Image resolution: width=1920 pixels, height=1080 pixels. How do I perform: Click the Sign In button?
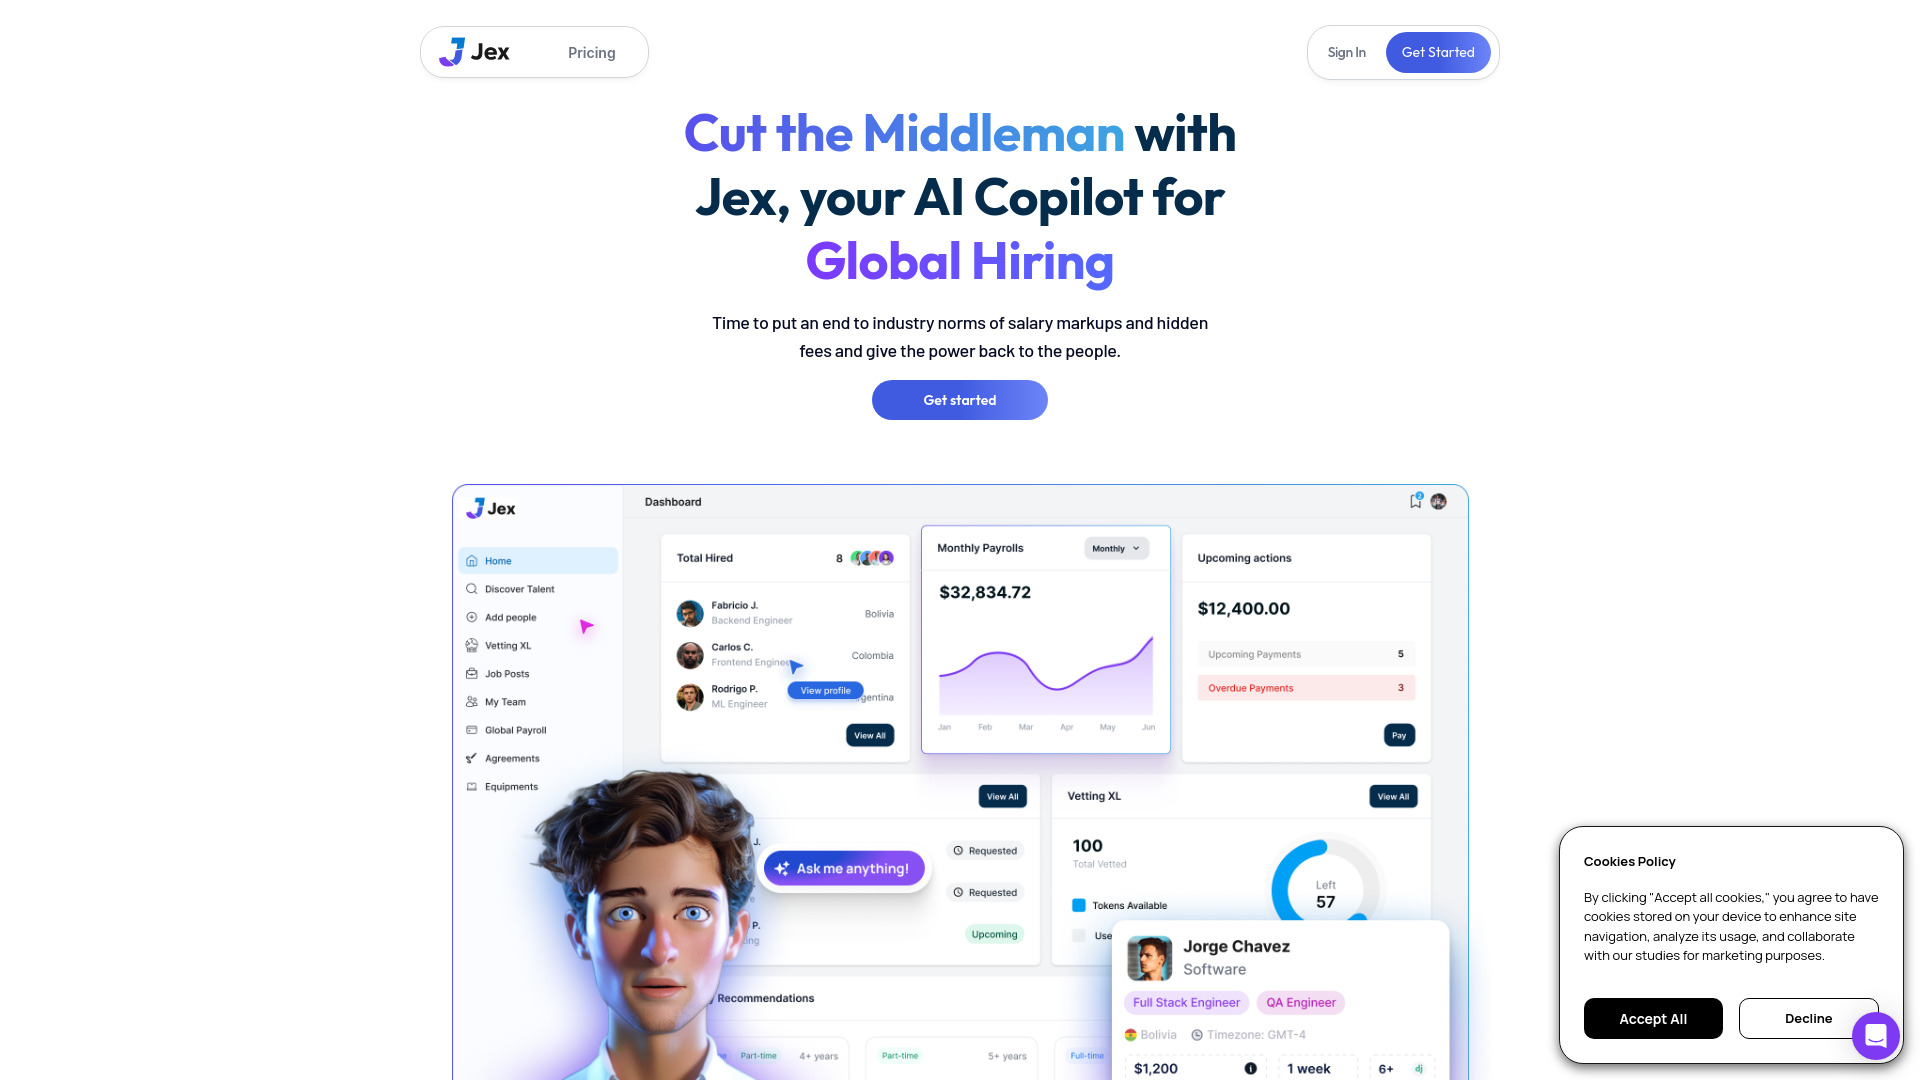point(1346,51)
